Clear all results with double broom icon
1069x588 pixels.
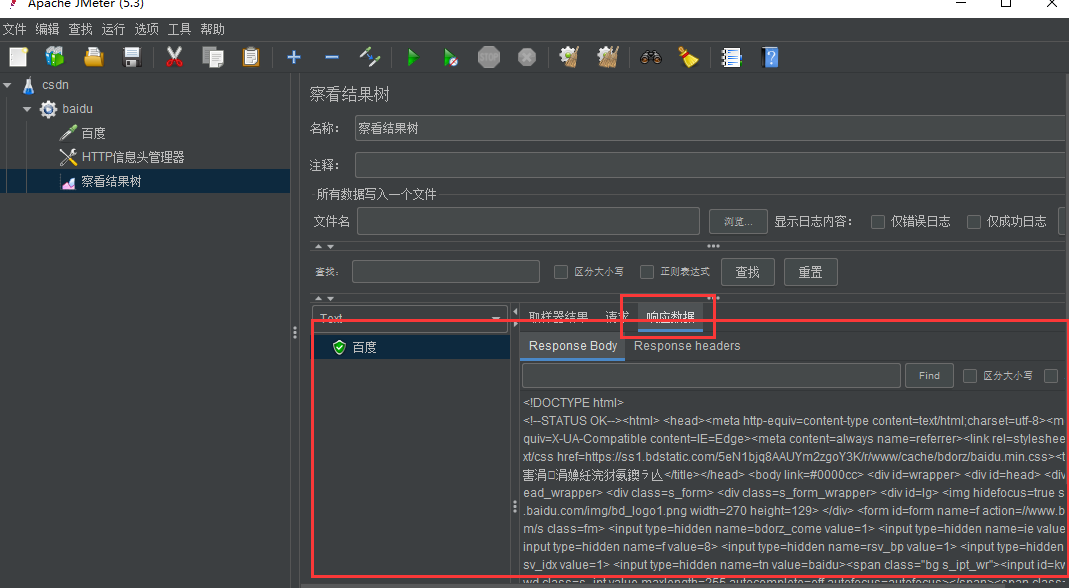click(x=607, y=57)
